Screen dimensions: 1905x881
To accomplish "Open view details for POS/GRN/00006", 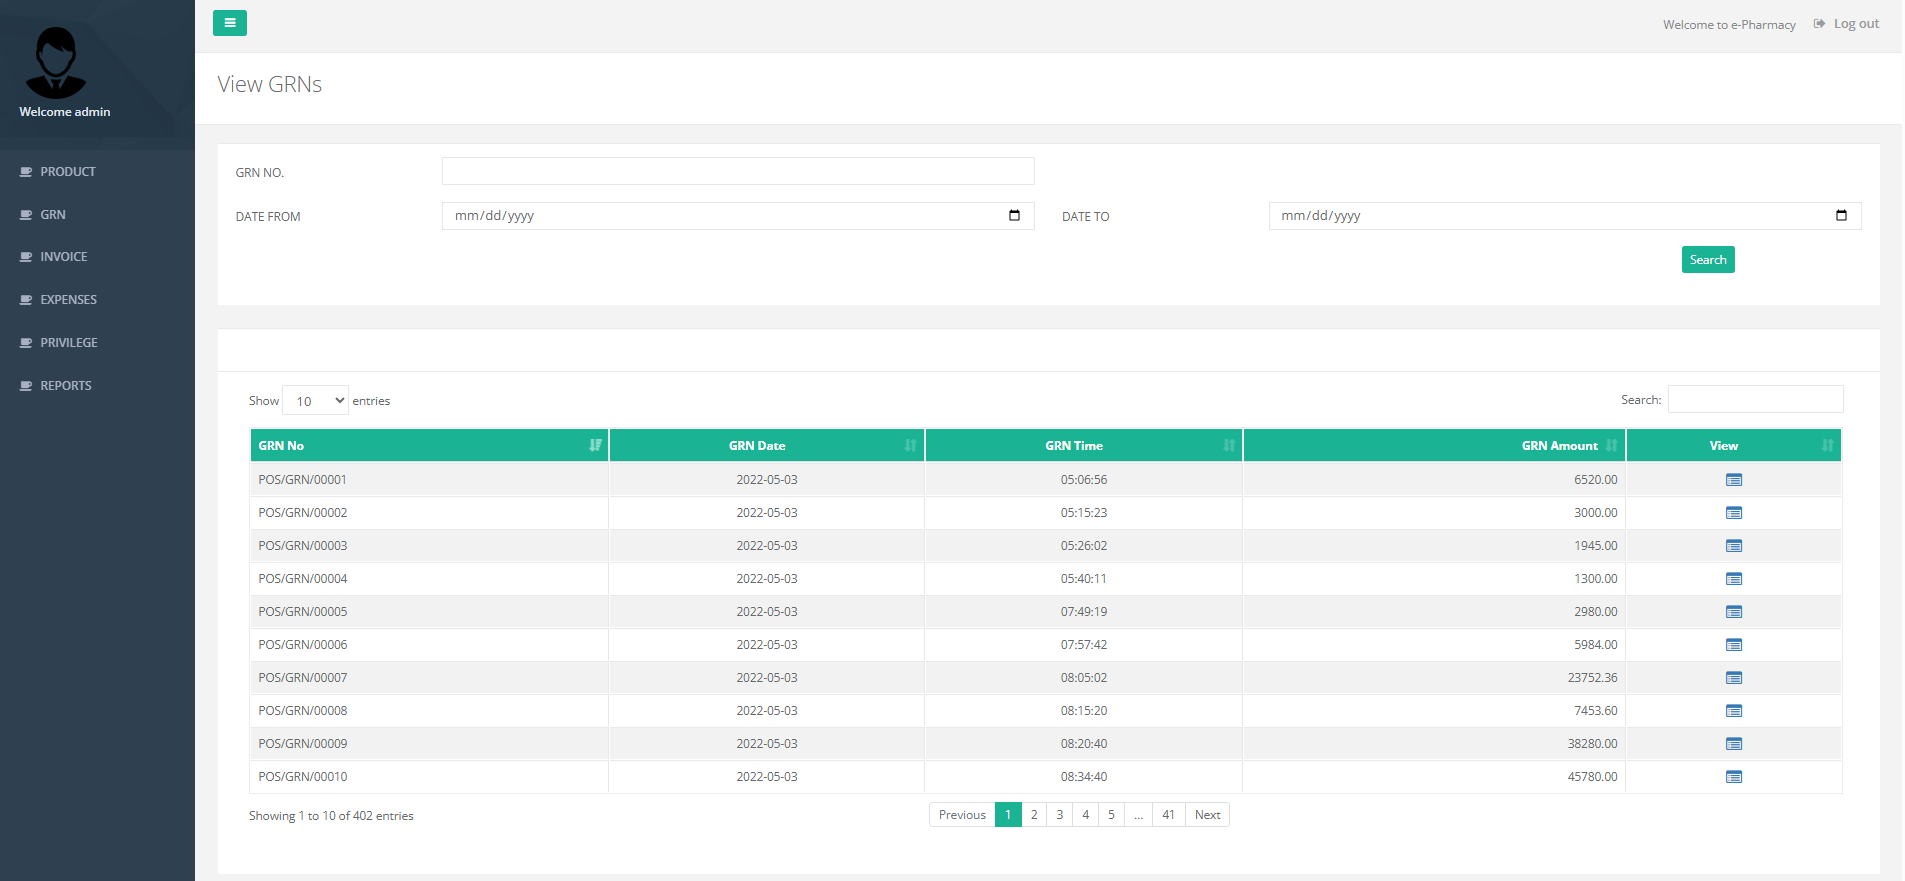I will [1733, 645].
